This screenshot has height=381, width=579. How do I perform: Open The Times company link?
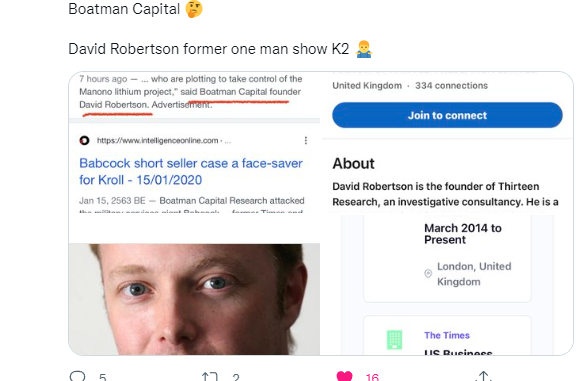pyautogui.click(x=447, y=335)
